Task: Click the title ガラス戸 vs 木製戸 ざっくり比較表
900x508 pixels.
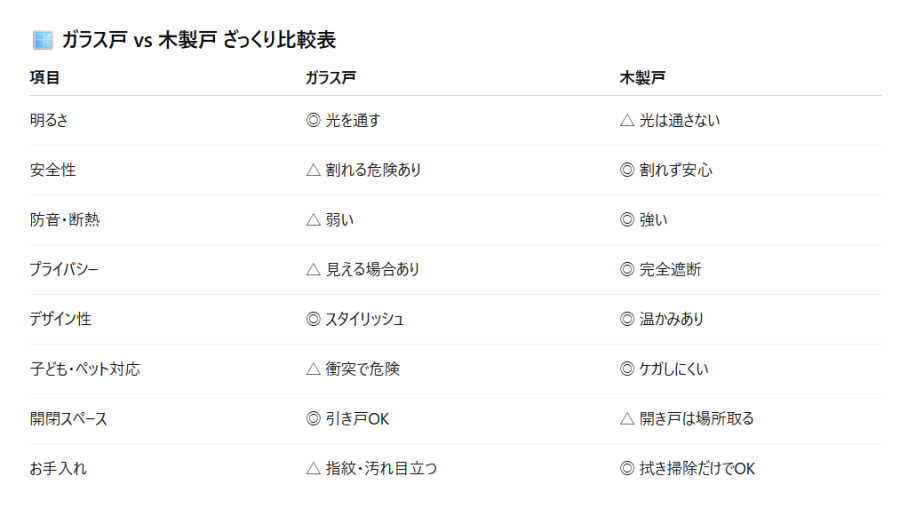Action: [x=199, y=40]
